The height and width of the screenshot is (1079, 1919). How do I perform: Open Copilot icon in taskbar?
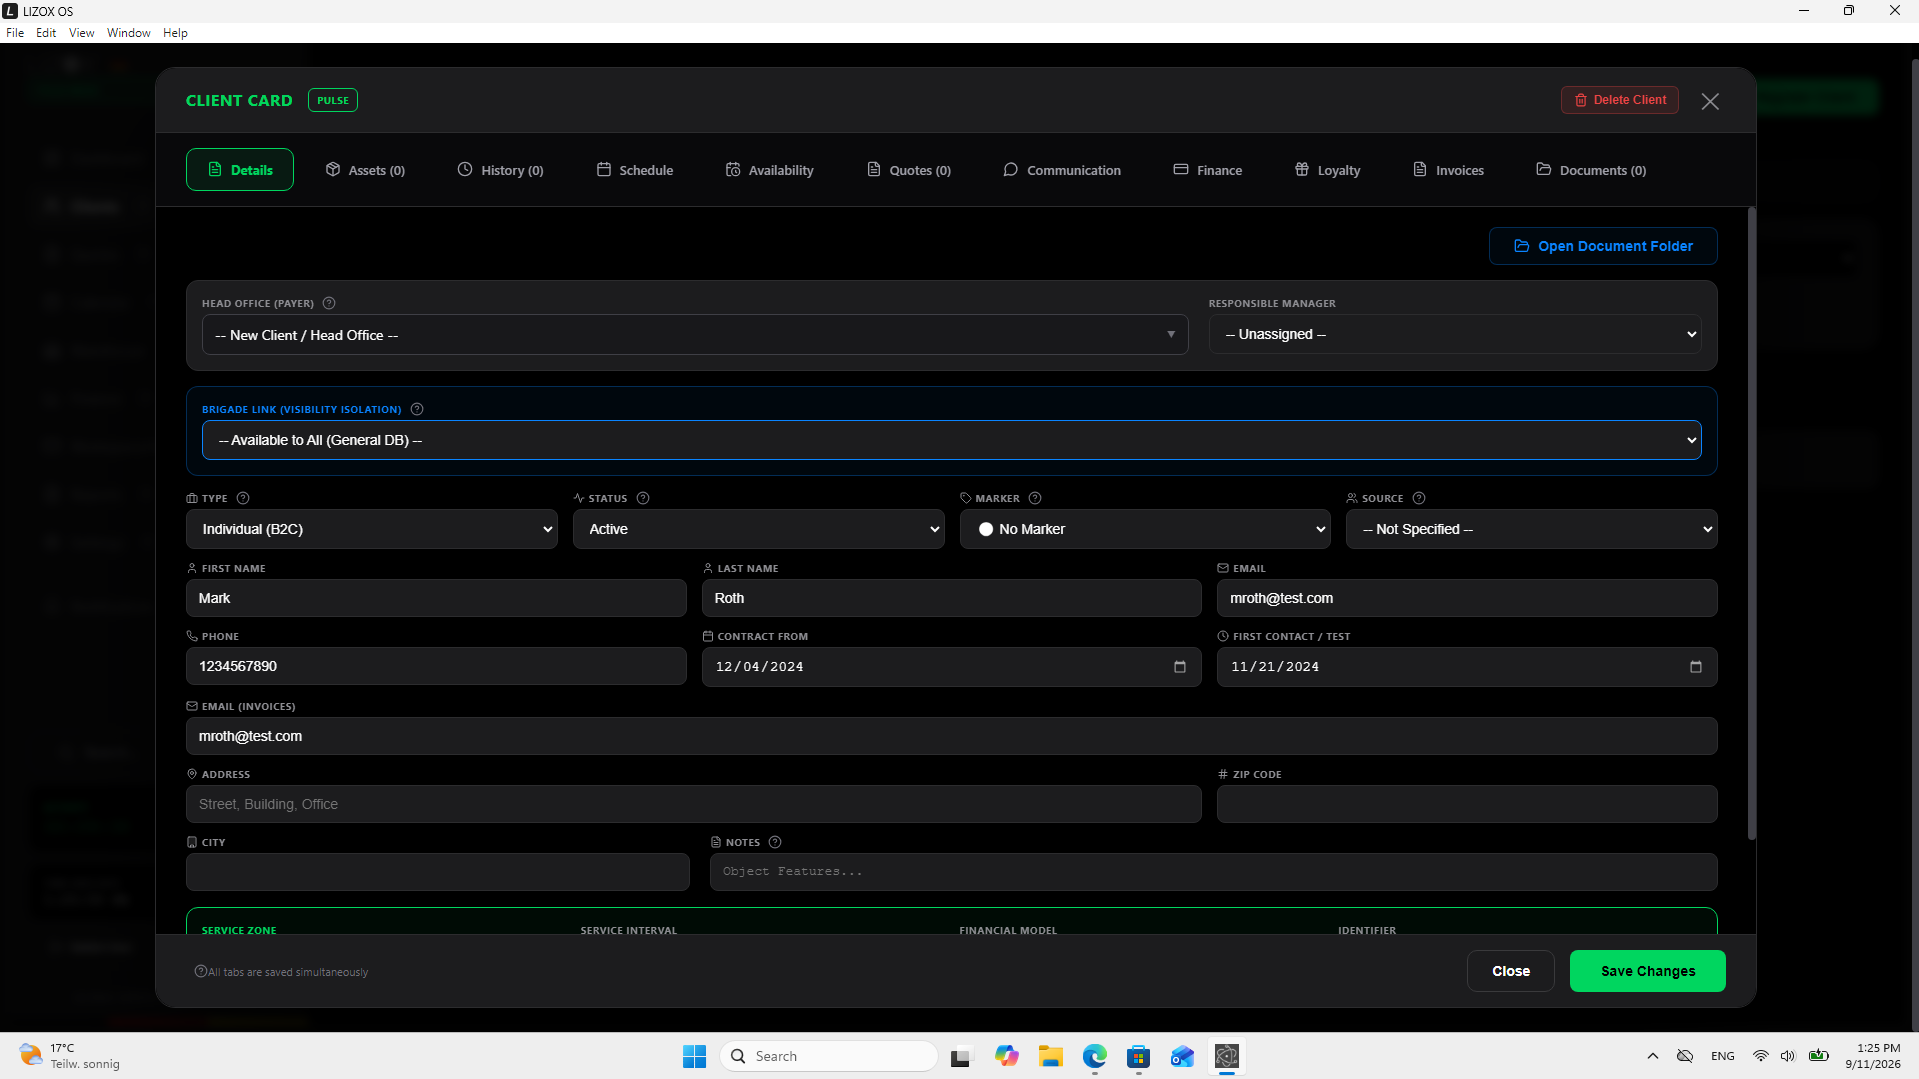[x=1007, y=1056]
